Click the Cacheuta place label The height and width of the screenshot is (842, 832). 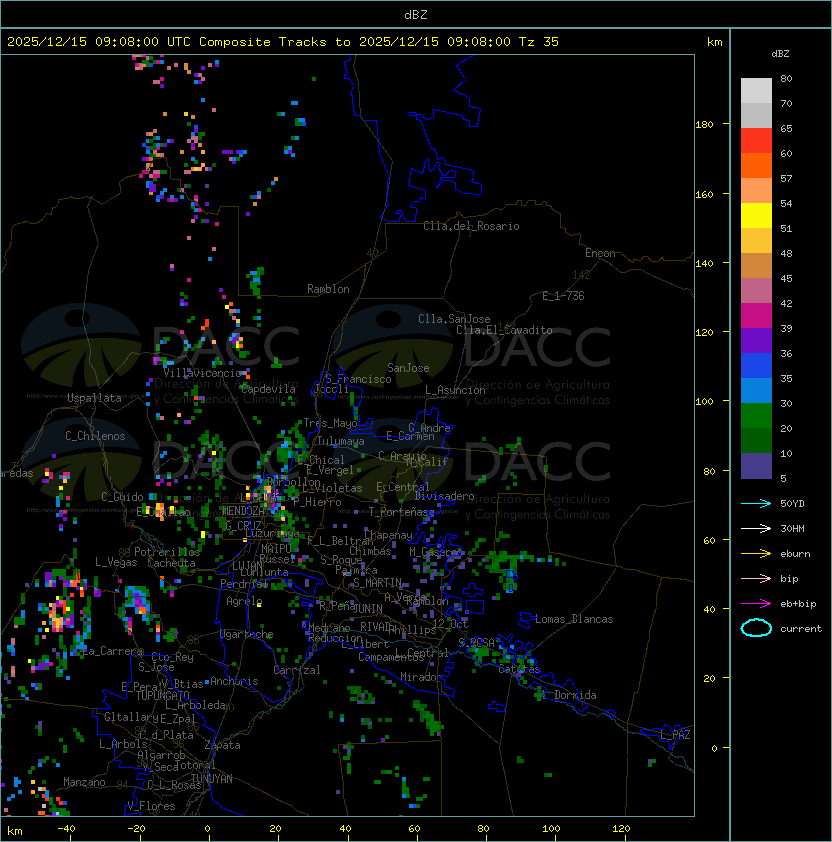(171, 563)
